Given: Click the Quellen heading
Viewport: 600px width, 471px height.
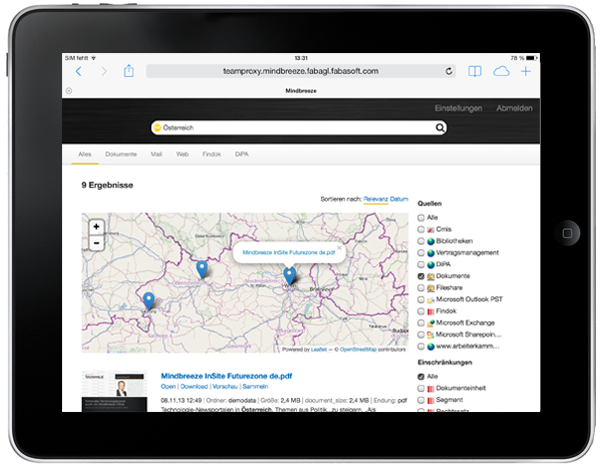Looking at the screenshot, I should tap(429, 204).
